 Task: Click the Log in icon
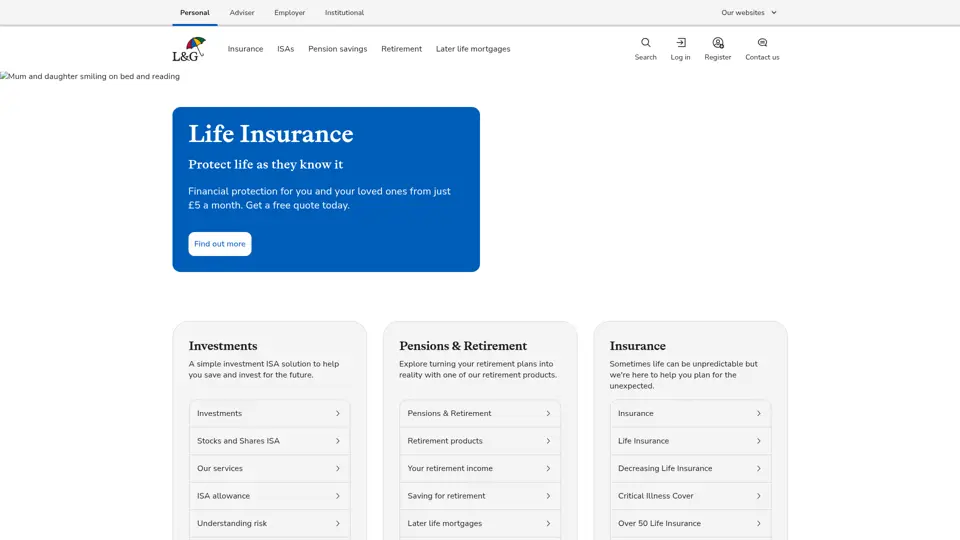click(x=680, y=43)
